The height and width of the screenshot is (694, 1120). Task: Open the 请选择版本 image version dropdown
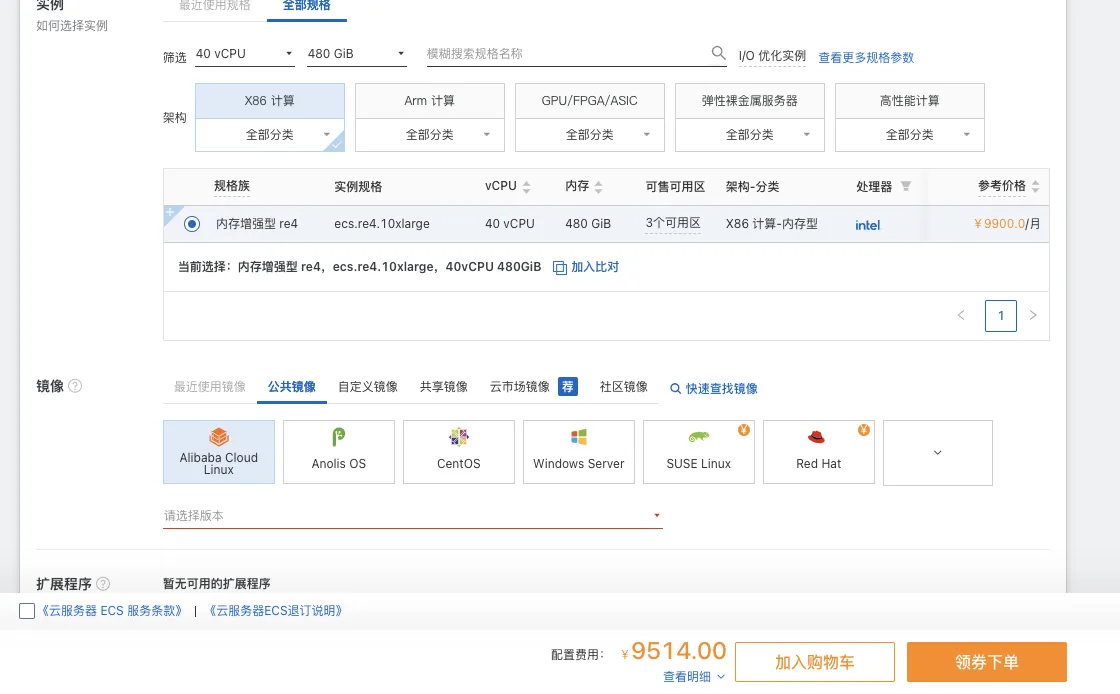coord(413,516)
